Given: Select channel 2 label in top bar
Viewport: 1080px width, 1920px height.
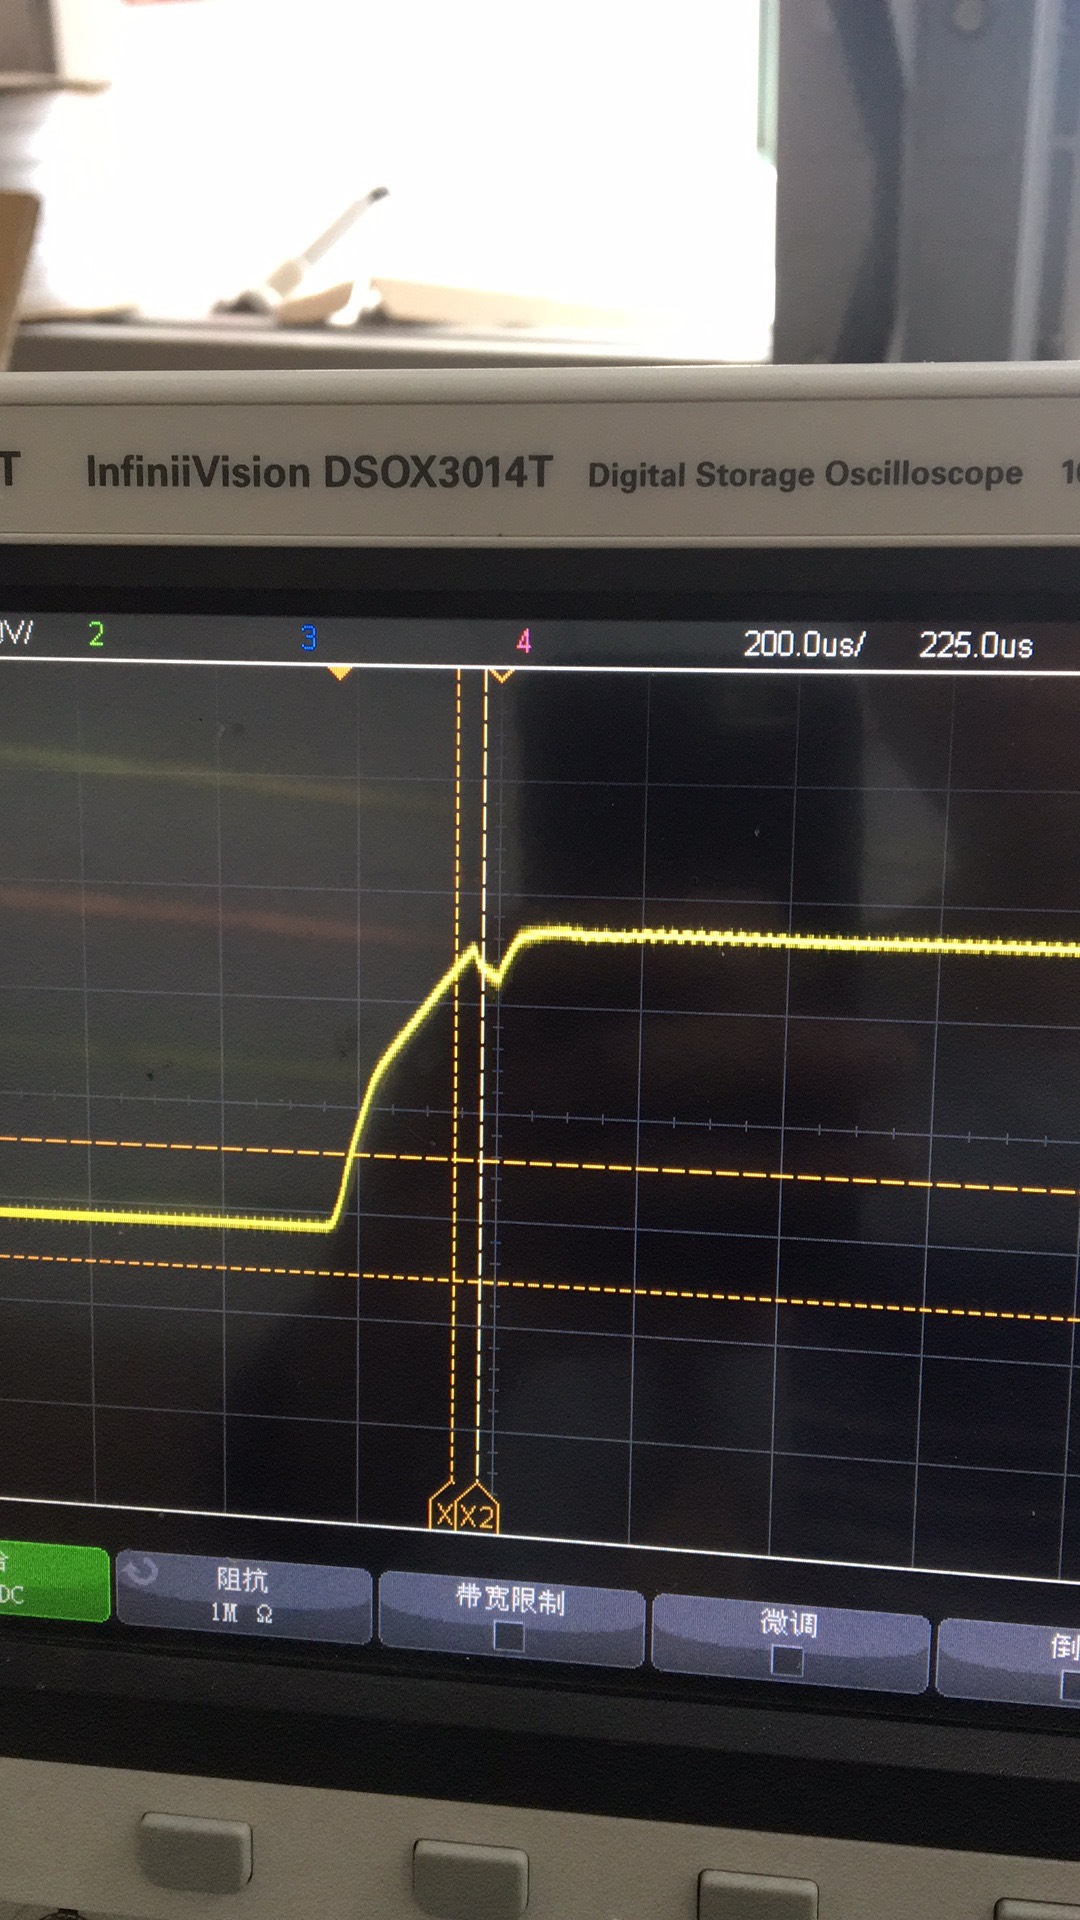Looking at the screenshot, I should pyautogui.click(x=96, y=634).
